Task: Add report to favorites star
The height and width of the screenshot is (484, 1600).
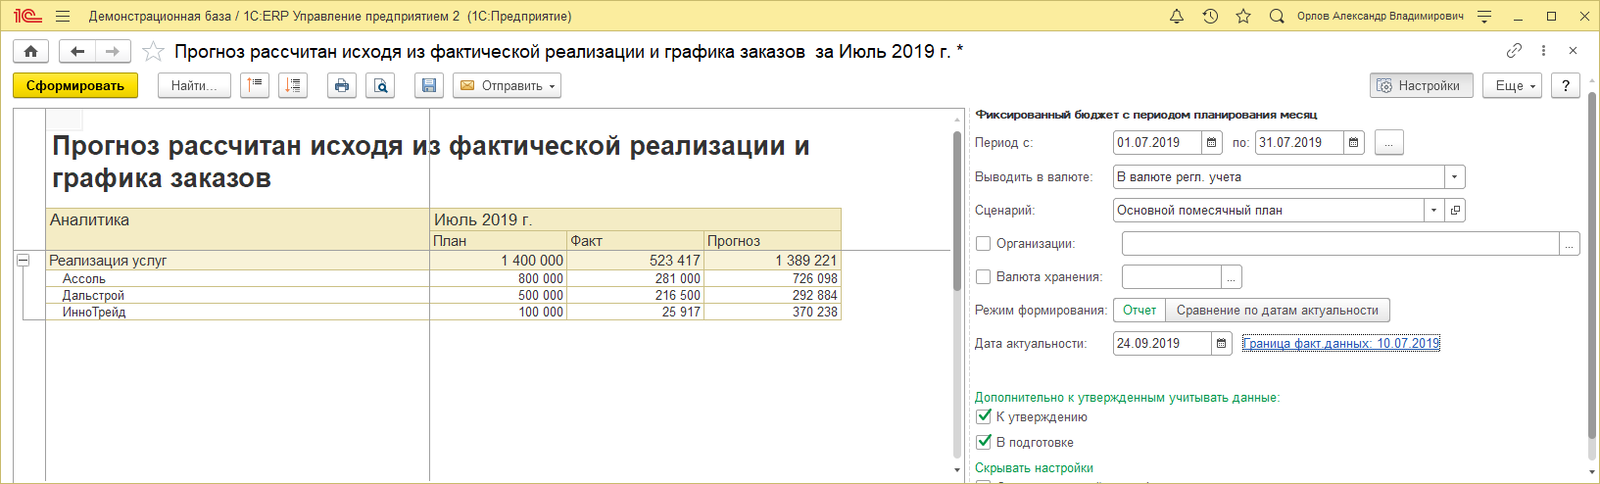Action: pos(153,51)
